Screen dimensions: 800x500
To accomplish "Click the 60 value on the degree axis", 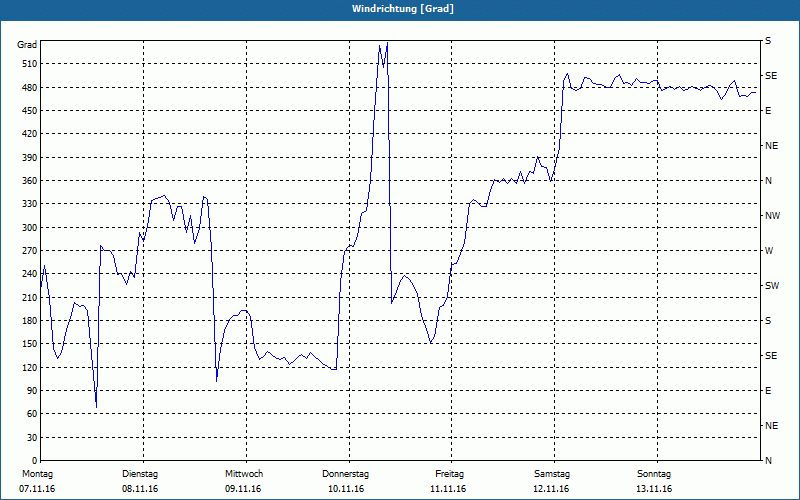I will (x=32, y=414).
